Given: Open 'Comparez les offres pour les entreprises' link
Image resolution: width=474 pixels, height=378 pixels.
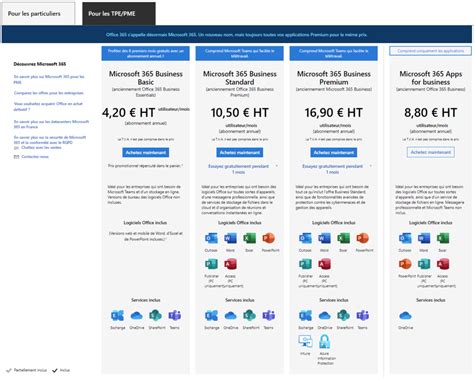Looking at the screenshot, I should pos(49,93).
